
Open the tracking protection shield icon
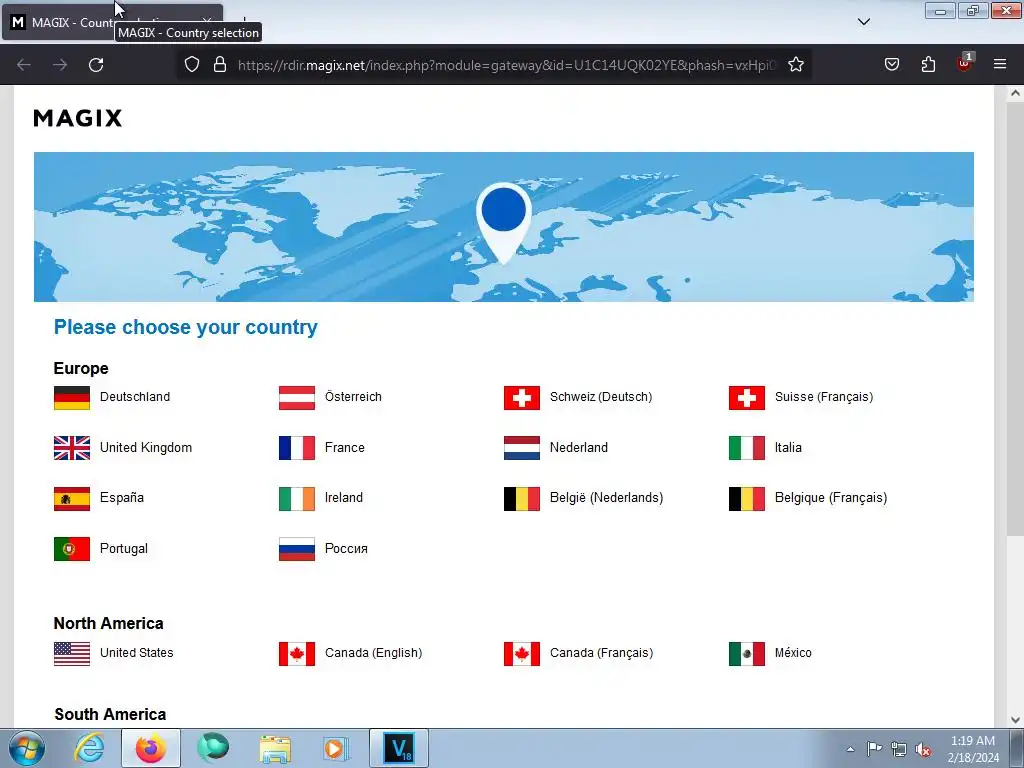(x=191, y=65)
